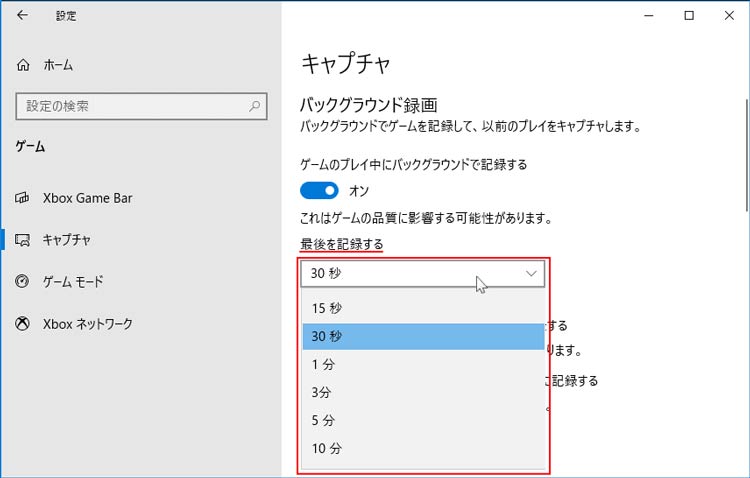Open the ゲーム モード settings label
750x478 pixels.
coord(73,281)
